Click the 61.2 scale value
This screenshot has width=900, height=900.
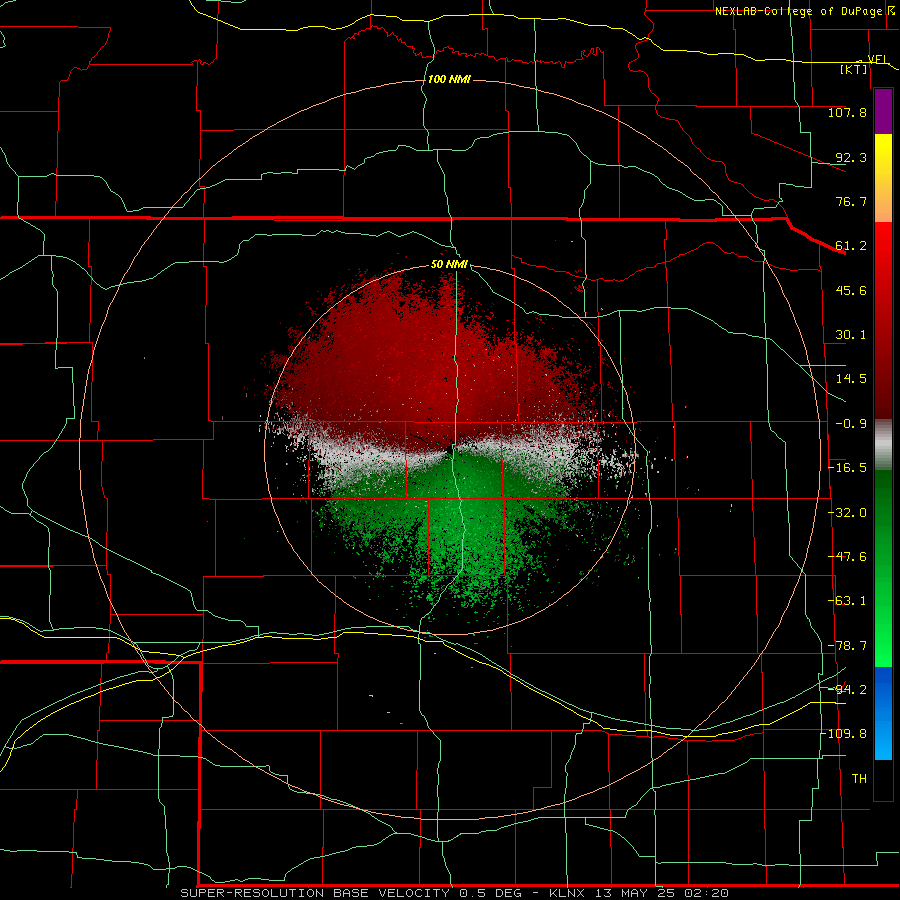(851, 246)
